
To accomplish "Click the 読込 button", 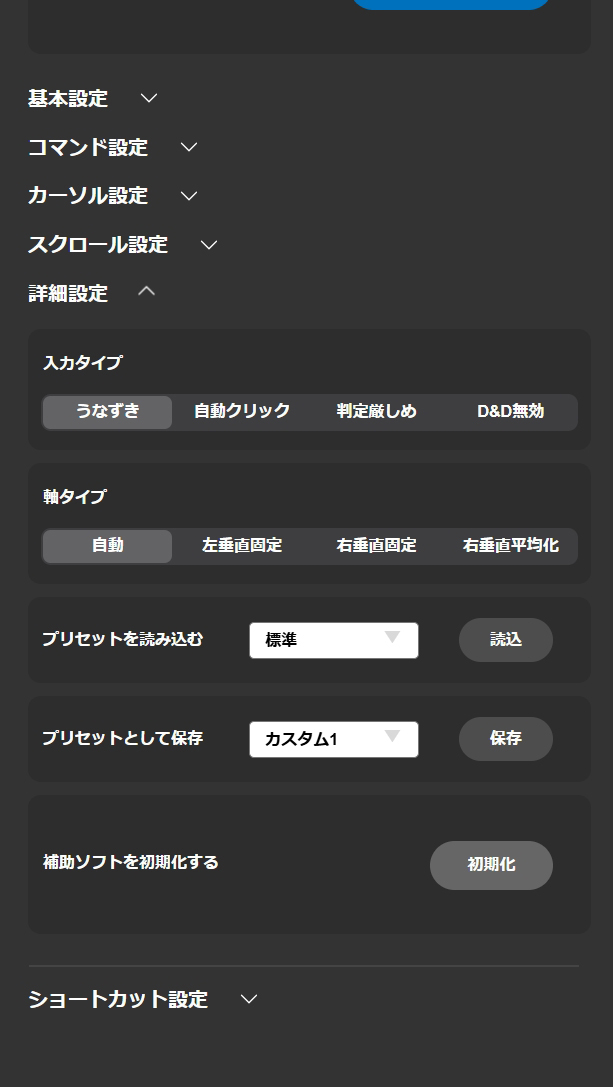I will pyautogui.click(x=506, y=640).
